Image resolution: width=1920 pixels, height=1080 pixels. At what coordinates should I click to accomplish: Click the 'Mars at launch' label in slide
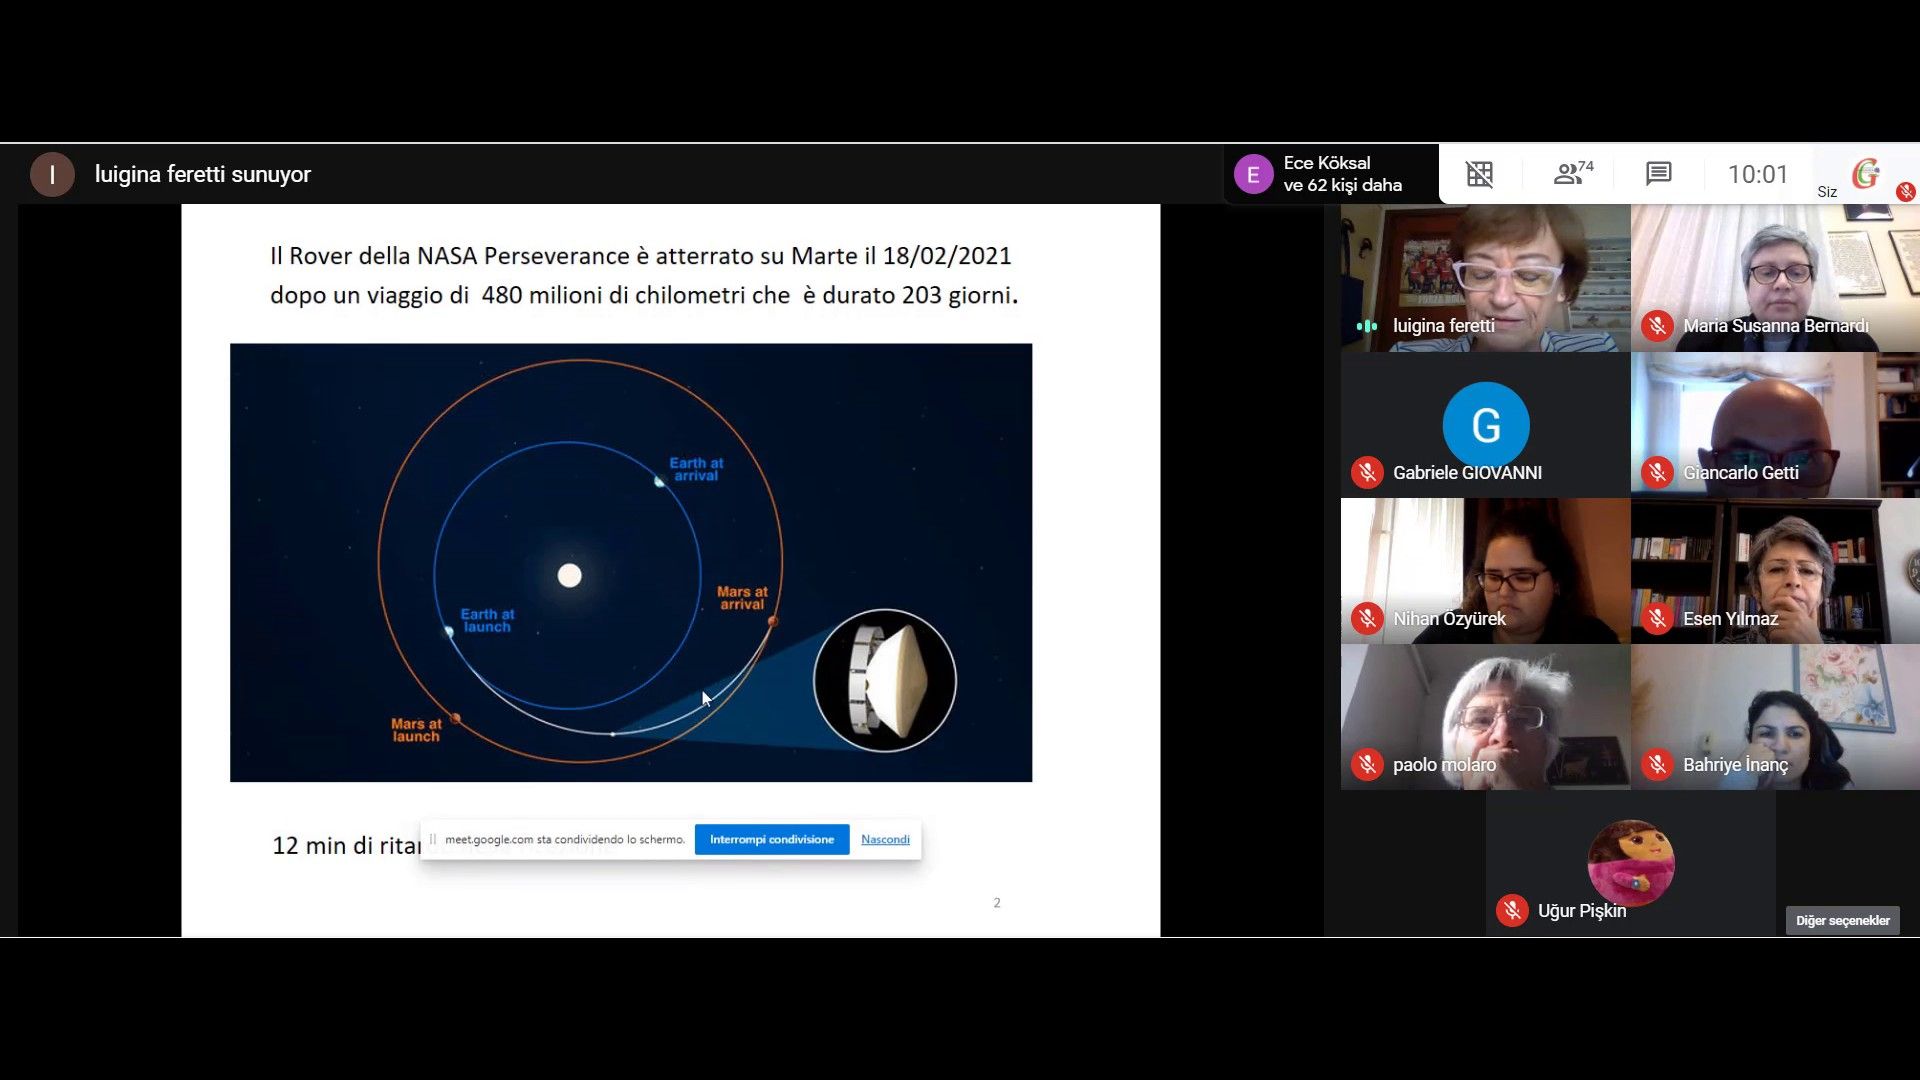pos(416,730)
